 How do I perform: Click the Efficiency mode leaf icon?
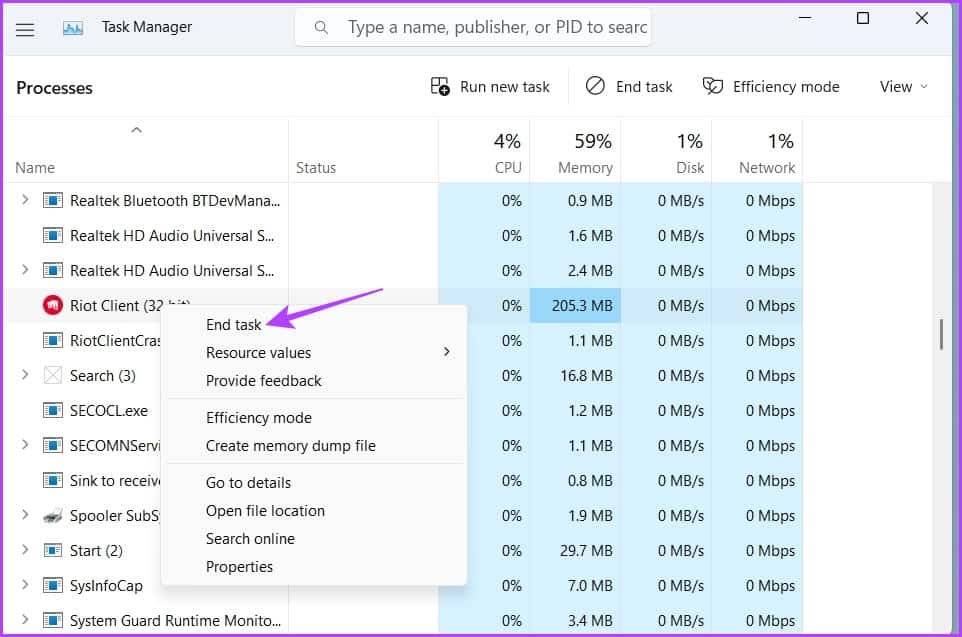712,86
